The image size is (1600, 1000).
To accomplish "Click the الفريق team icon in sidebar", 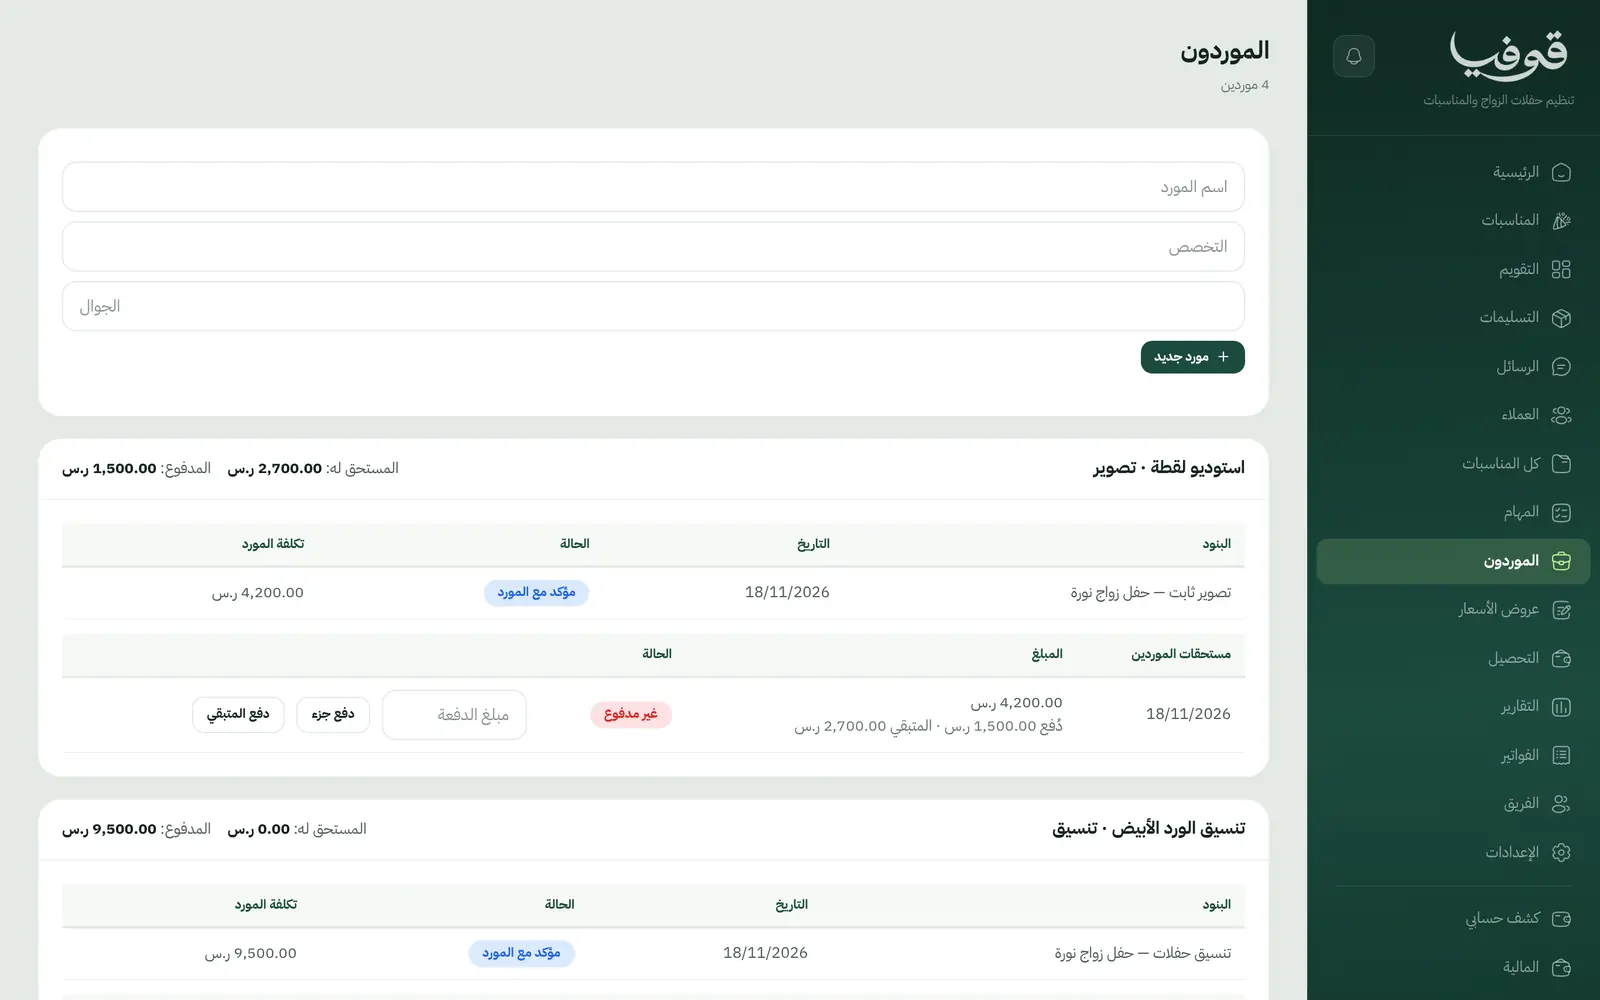I will point(1561,804).
